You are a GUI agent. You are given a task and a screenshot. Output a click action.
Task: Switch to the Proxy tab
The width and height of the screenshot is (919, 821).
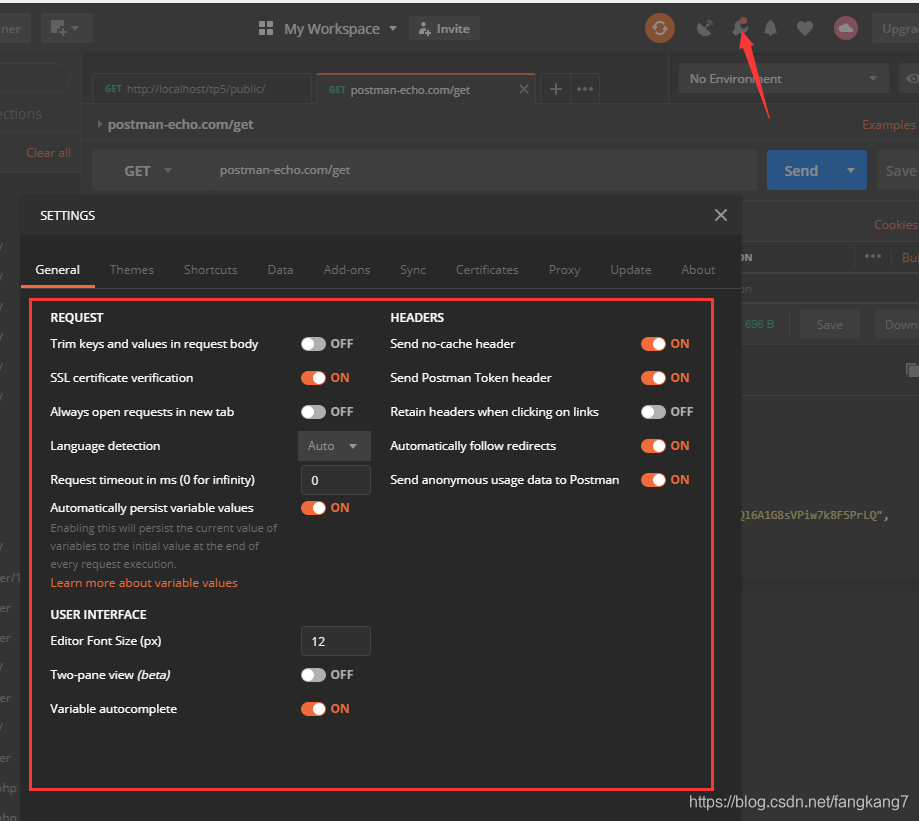[564, 270]
